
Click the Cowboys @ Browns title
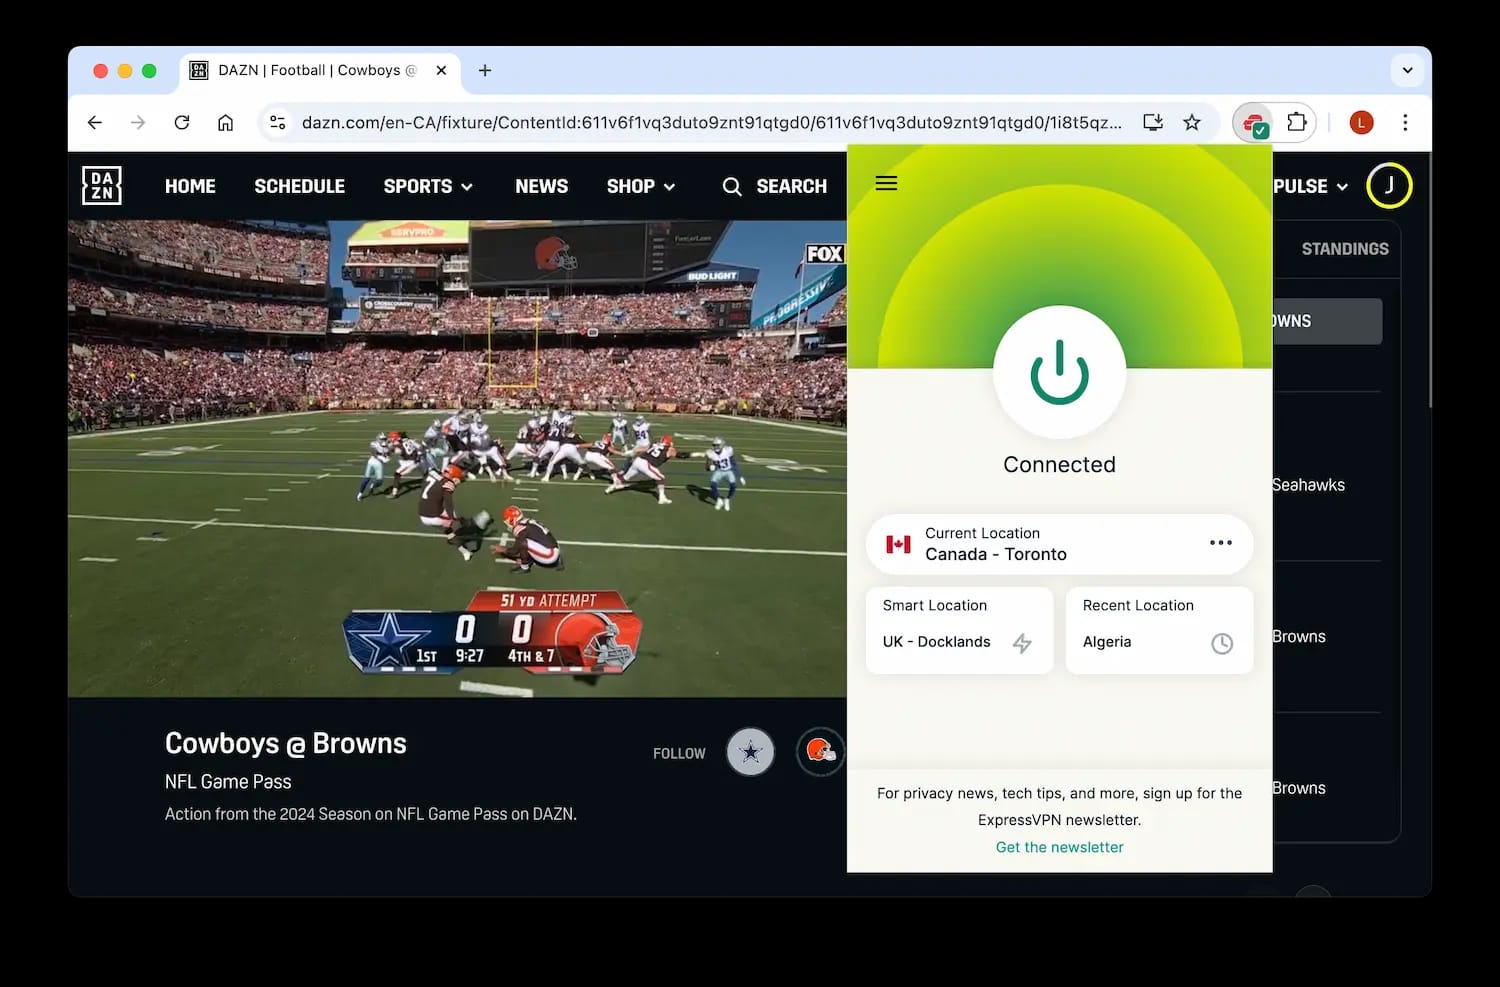point(286,743)
